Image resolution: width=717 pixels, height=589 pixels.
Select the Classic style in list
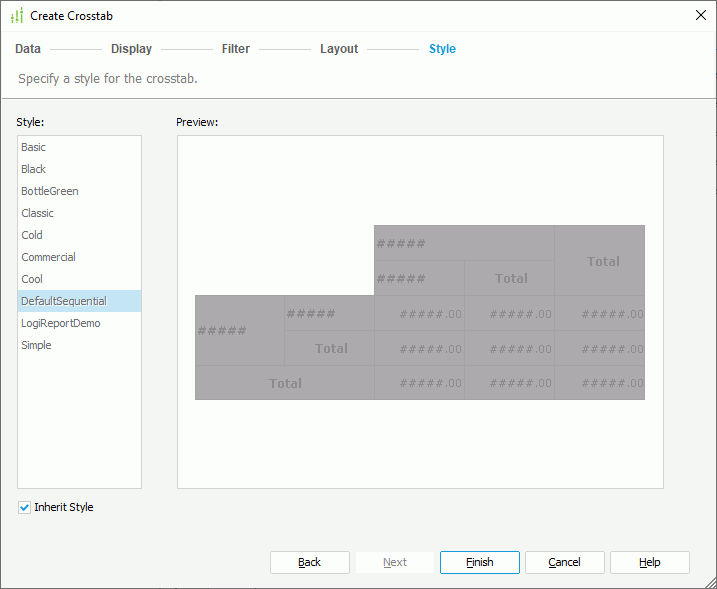(x=38, y=213)
